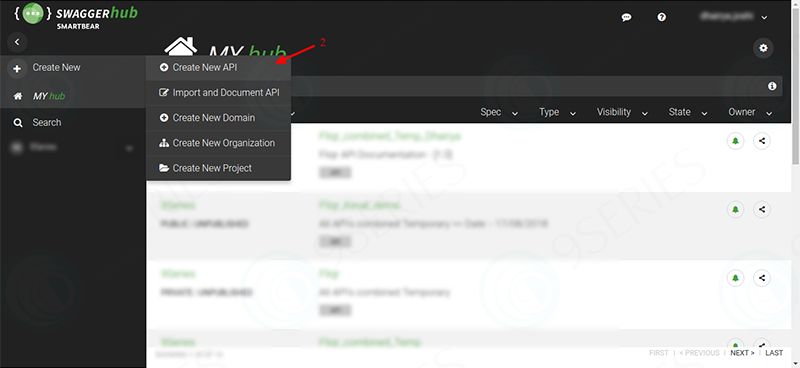This screenshot has width=800, height=368.
Task: Go to the NEXT page
Action: click(x=742, y=353)
